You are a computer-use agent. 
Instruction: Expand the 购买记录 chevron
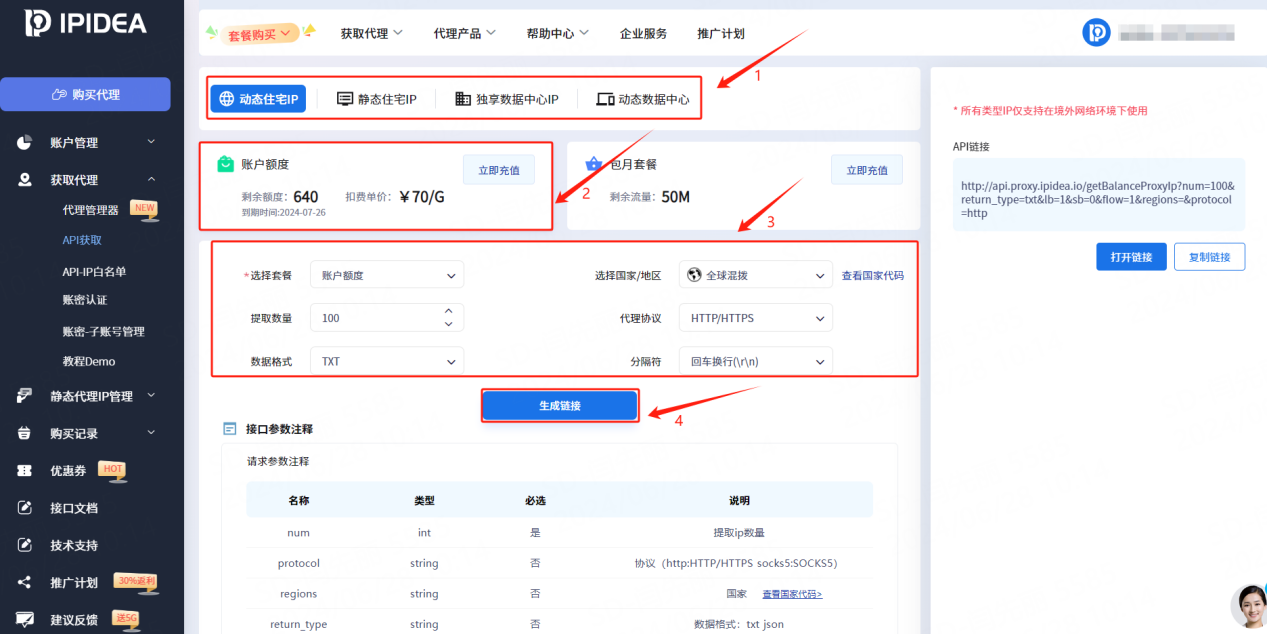152,432
